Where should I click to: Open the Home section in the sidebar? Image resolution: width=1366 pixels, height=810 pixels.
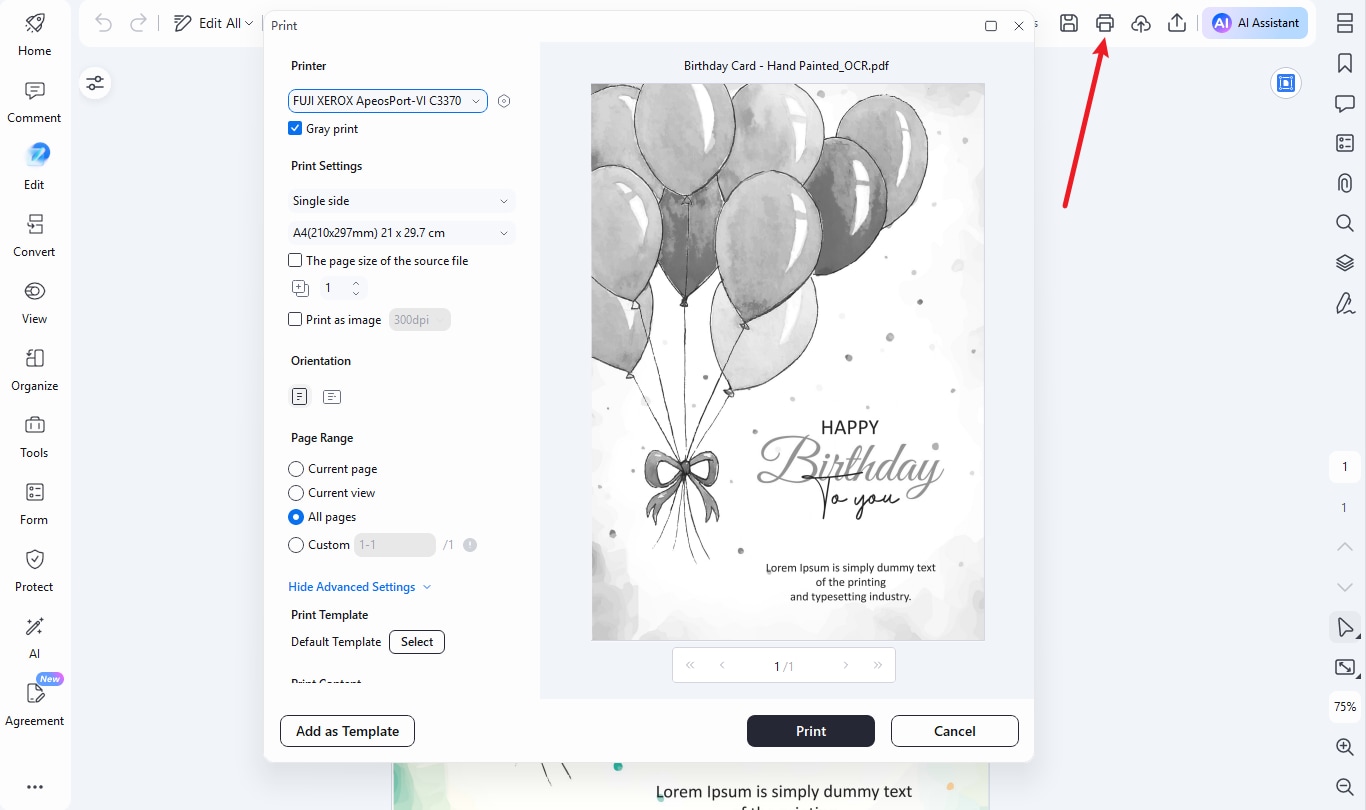coord(34,34)
